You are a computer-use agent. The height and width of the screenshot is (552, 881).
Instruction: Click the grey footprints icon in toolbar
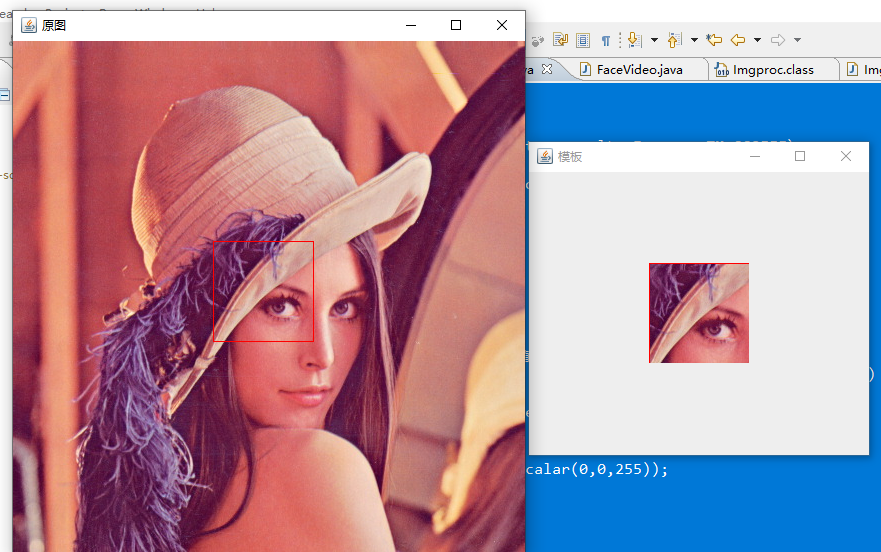tap(537, 40)
